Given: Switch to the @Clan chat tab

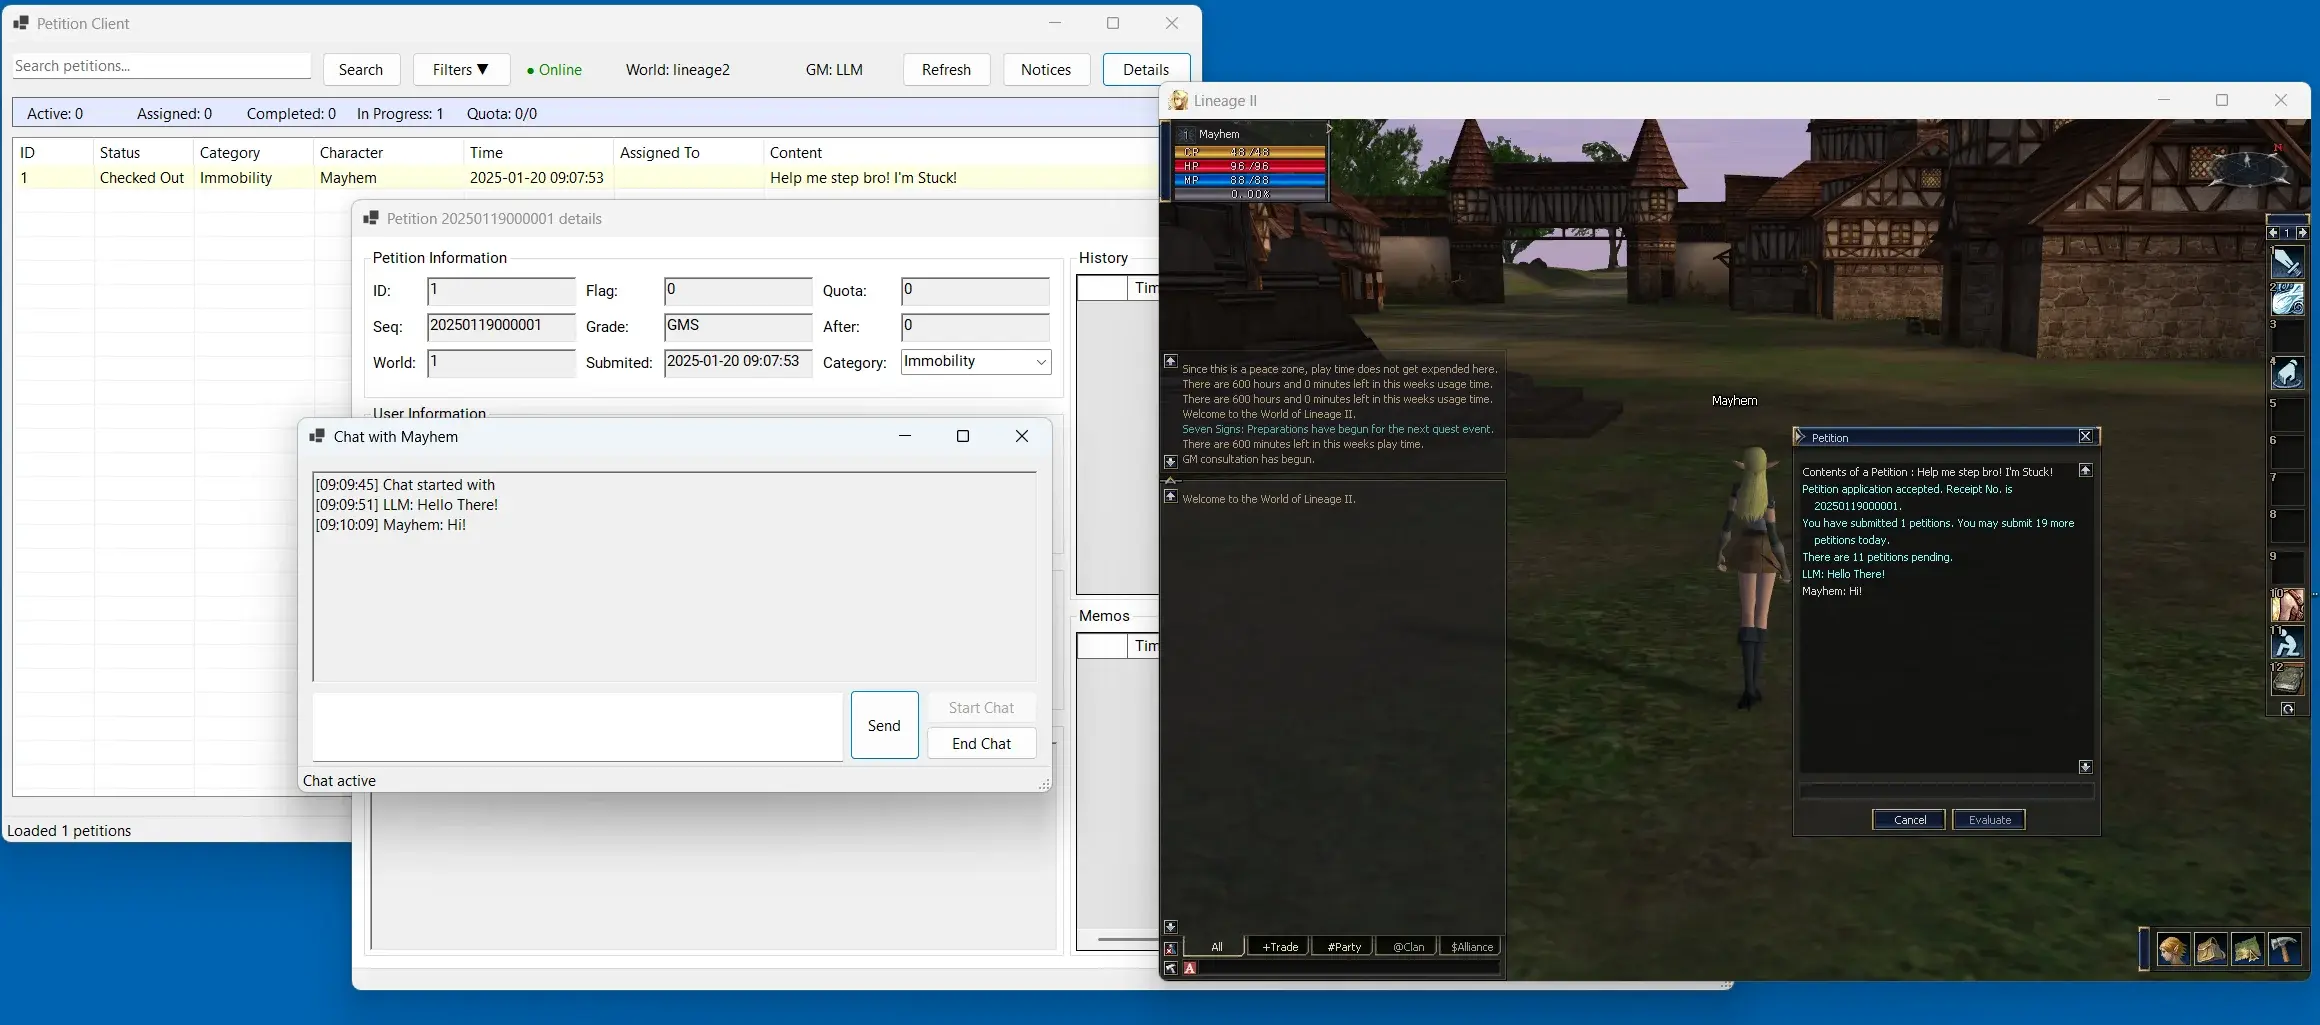Looking at the screenshot, I should pyautogui.click(x=1407, y=947).
